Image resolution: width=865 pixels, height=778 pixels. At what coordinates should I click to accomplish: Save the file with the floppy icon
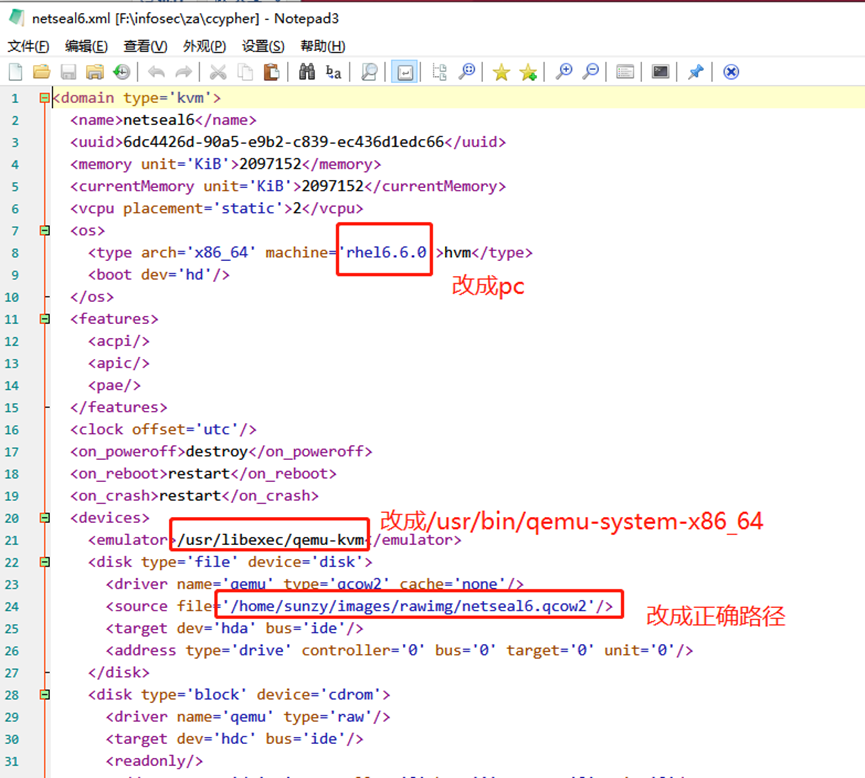[68, 72]
